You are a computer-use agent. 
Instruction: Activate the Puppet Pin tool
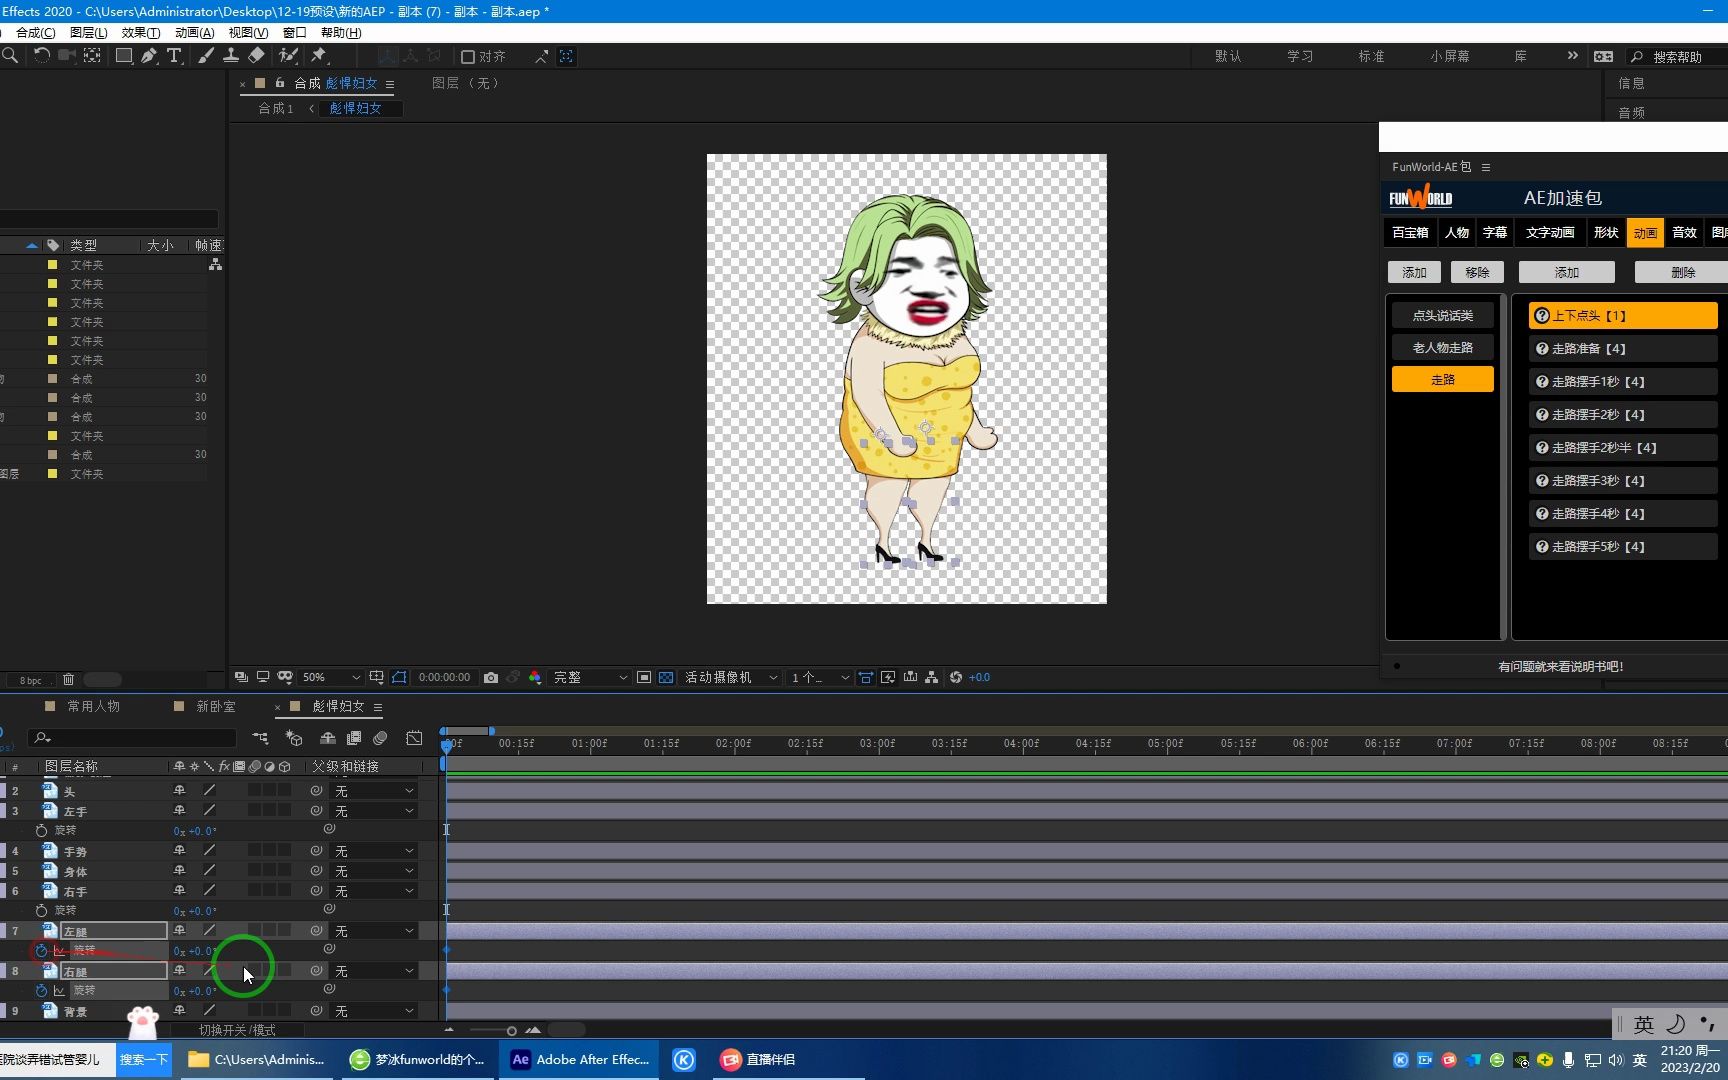[x=319, y=56]
